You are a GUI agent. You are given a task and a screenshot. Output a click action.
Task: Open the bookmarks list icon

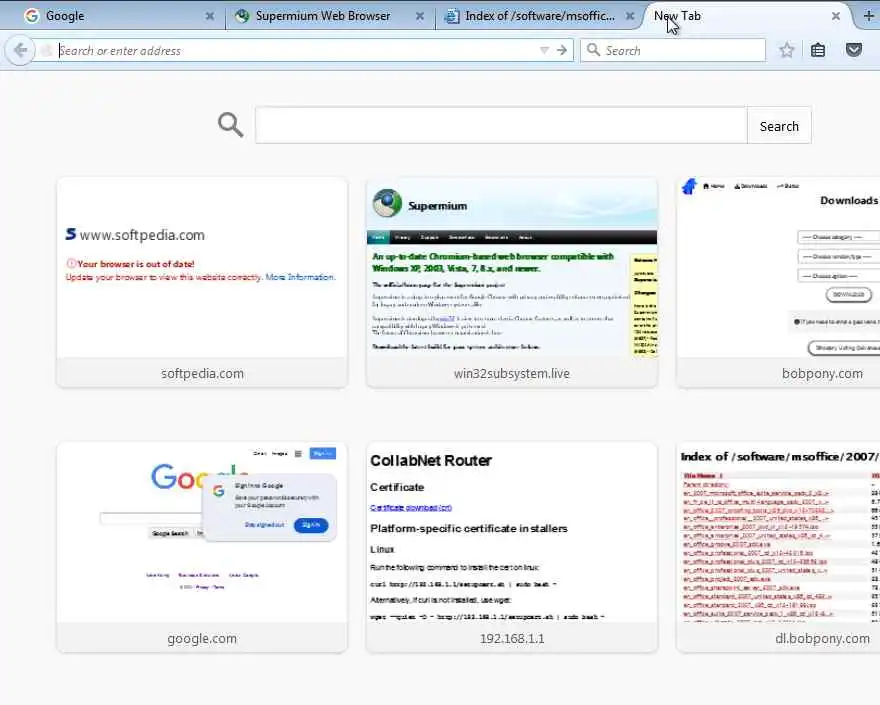tap(818, 51)
